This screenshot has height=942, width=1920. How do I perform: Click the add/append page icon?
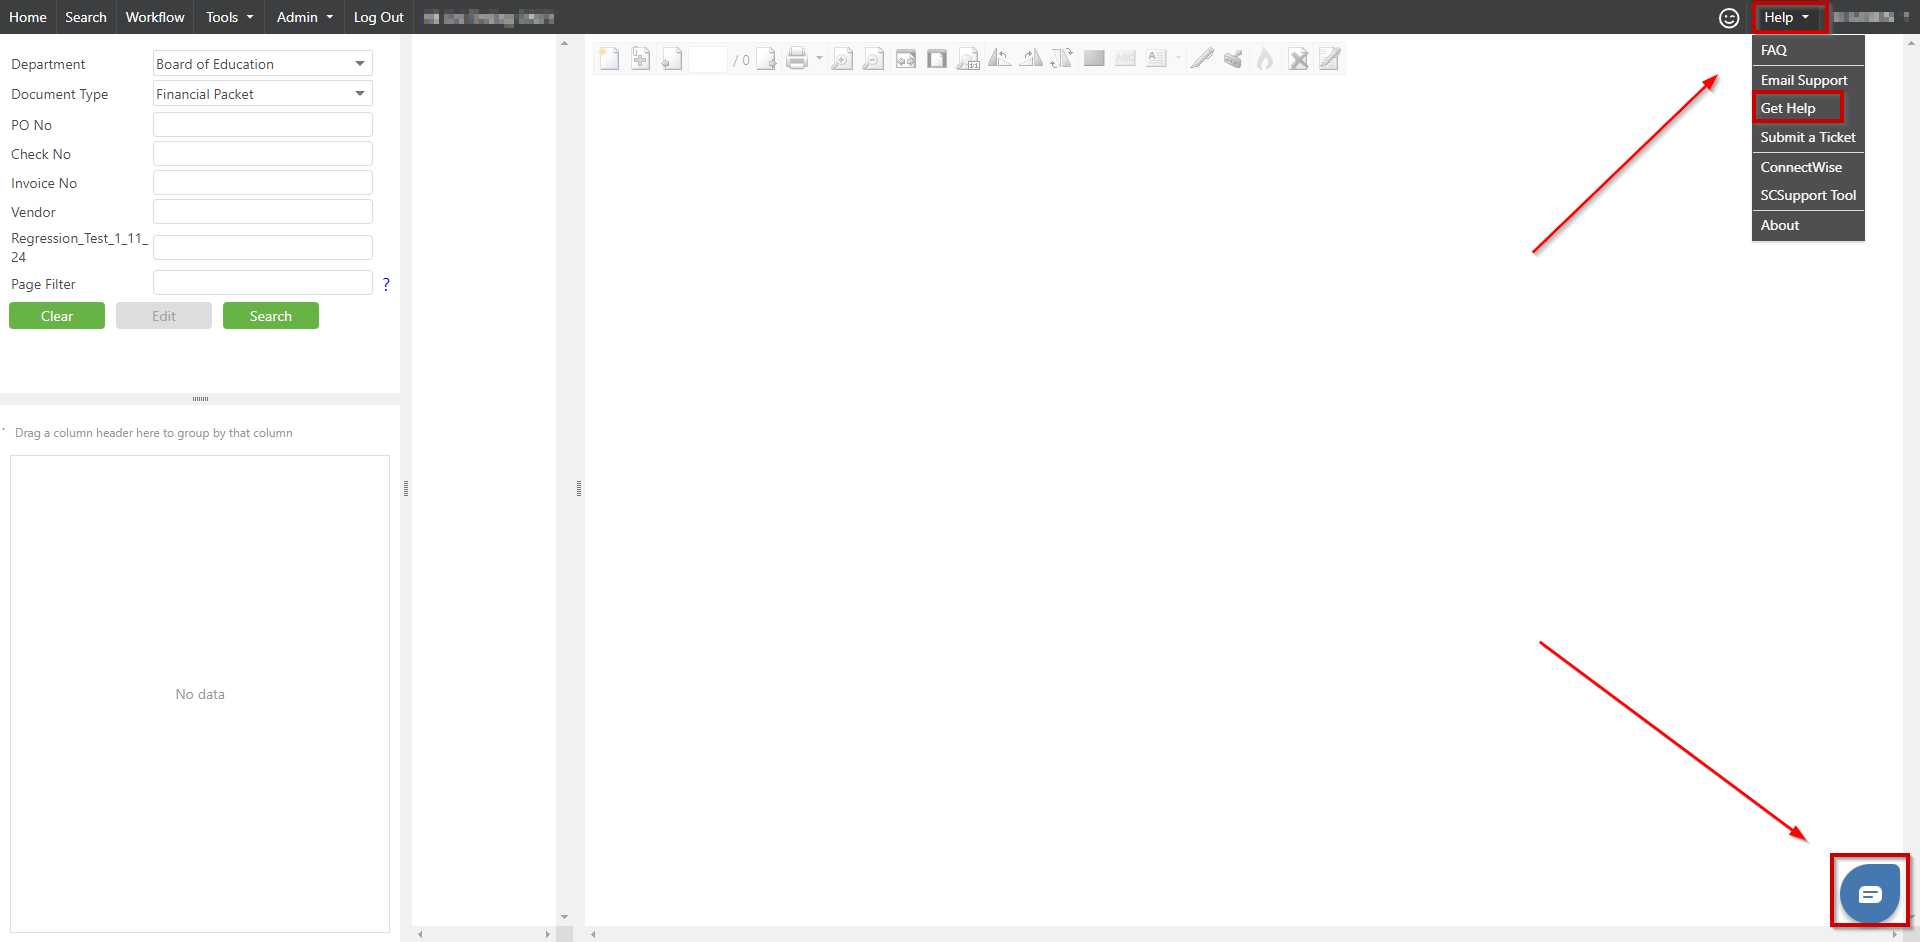(641, 59)
